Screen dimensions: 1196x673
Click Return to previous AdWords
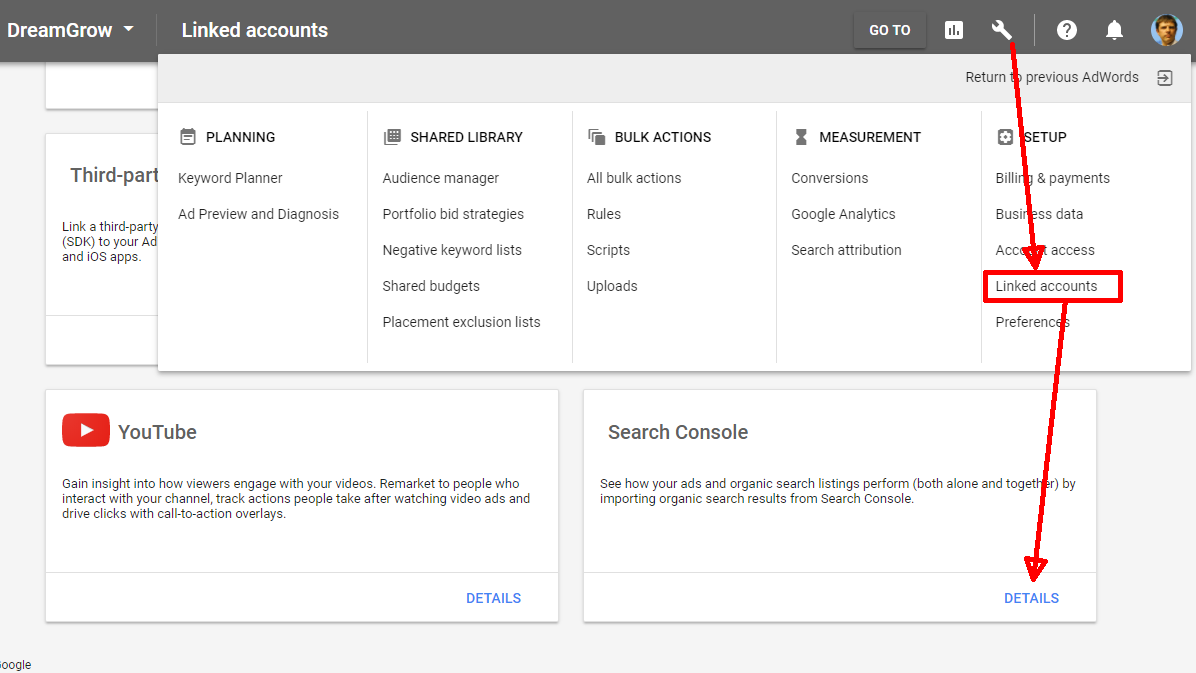click(1051, 77)
